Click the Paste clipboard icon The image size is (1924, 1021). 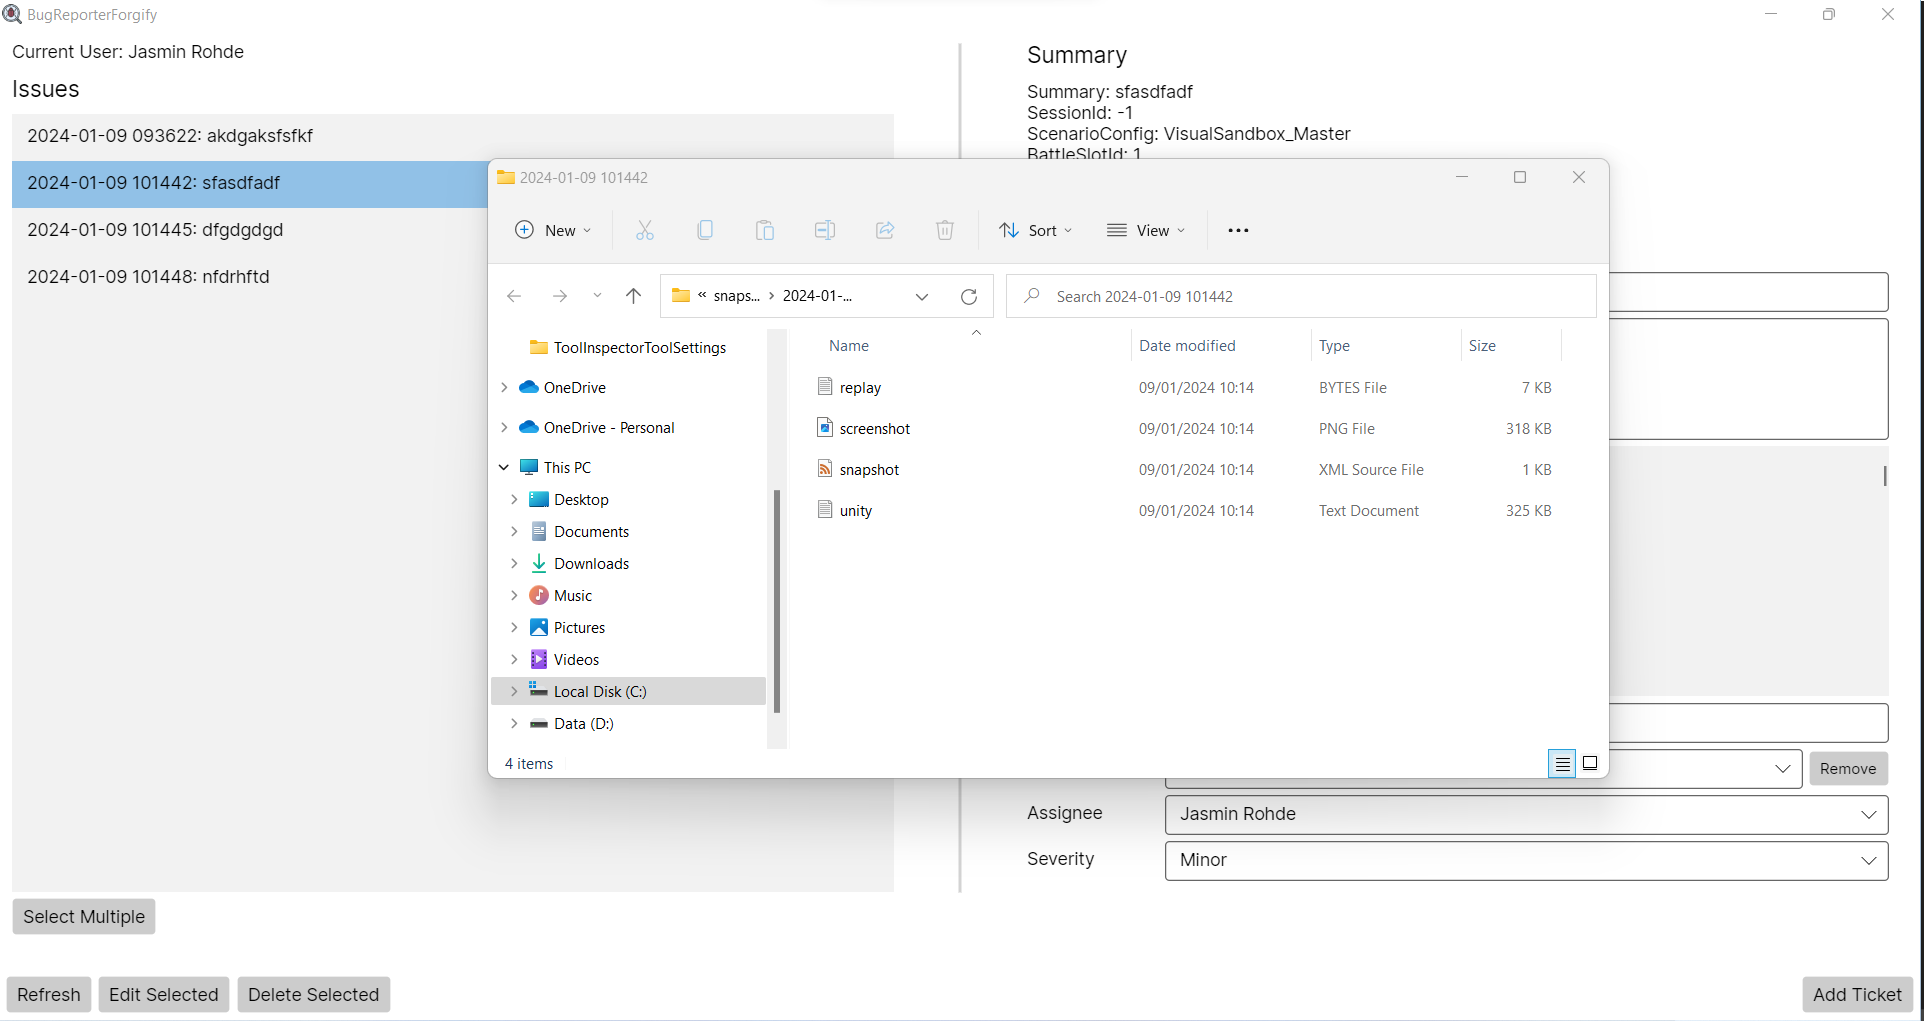click(765, 230)
